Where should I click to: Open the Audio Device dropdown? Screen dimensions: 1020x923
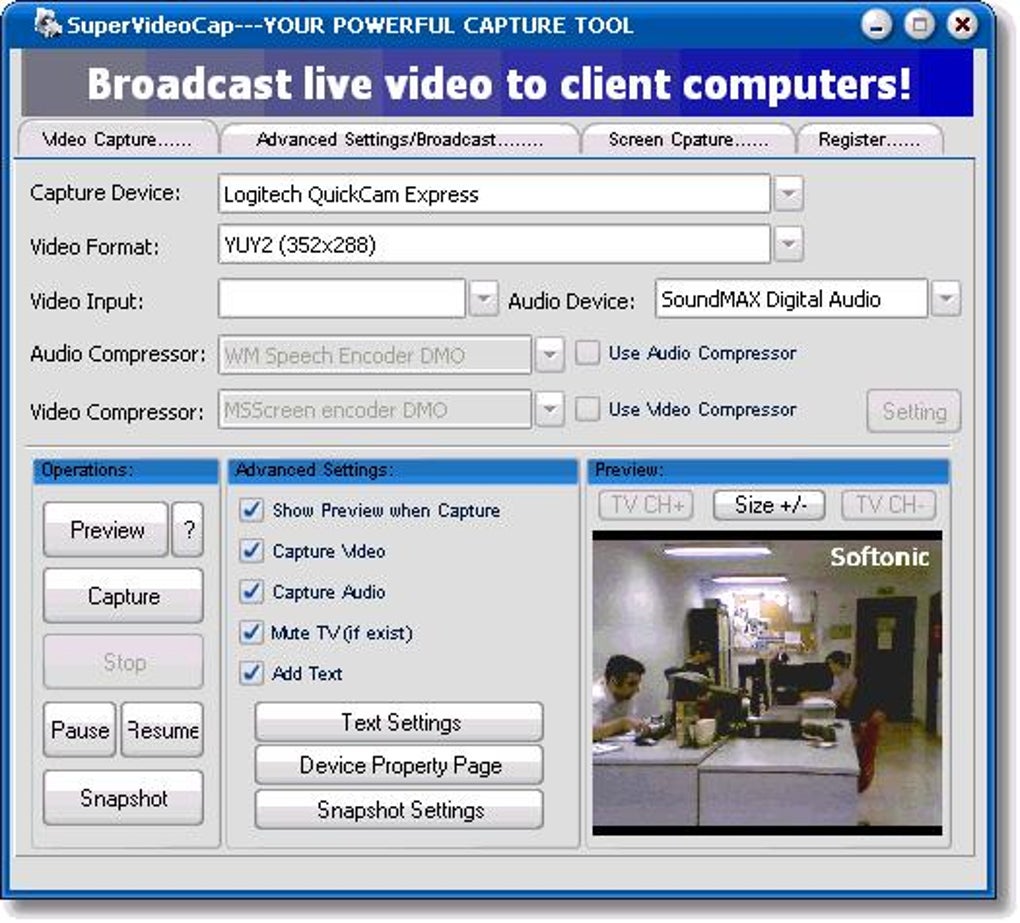point(945,299)
